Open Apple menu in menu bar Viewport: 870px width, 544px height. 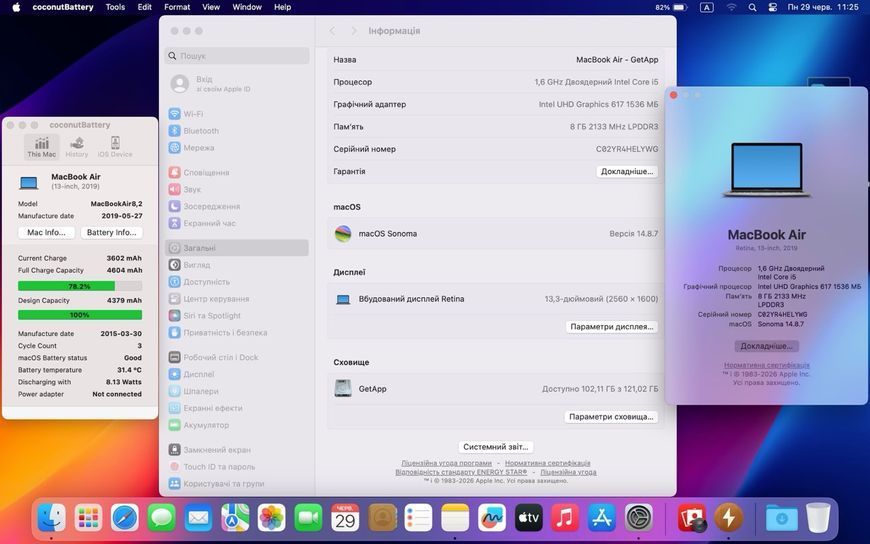click(16, 7)
